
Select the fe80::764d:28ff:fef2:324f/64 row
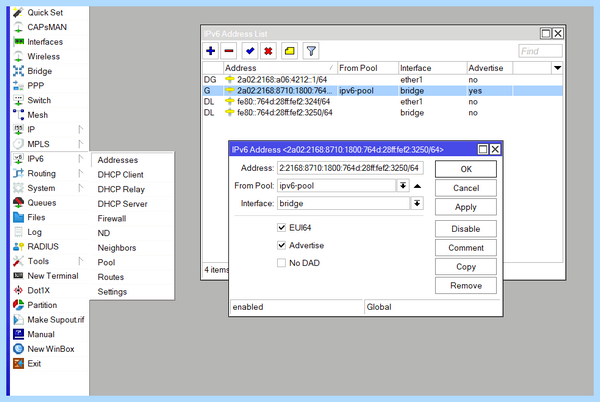click(x=383, y=102)
